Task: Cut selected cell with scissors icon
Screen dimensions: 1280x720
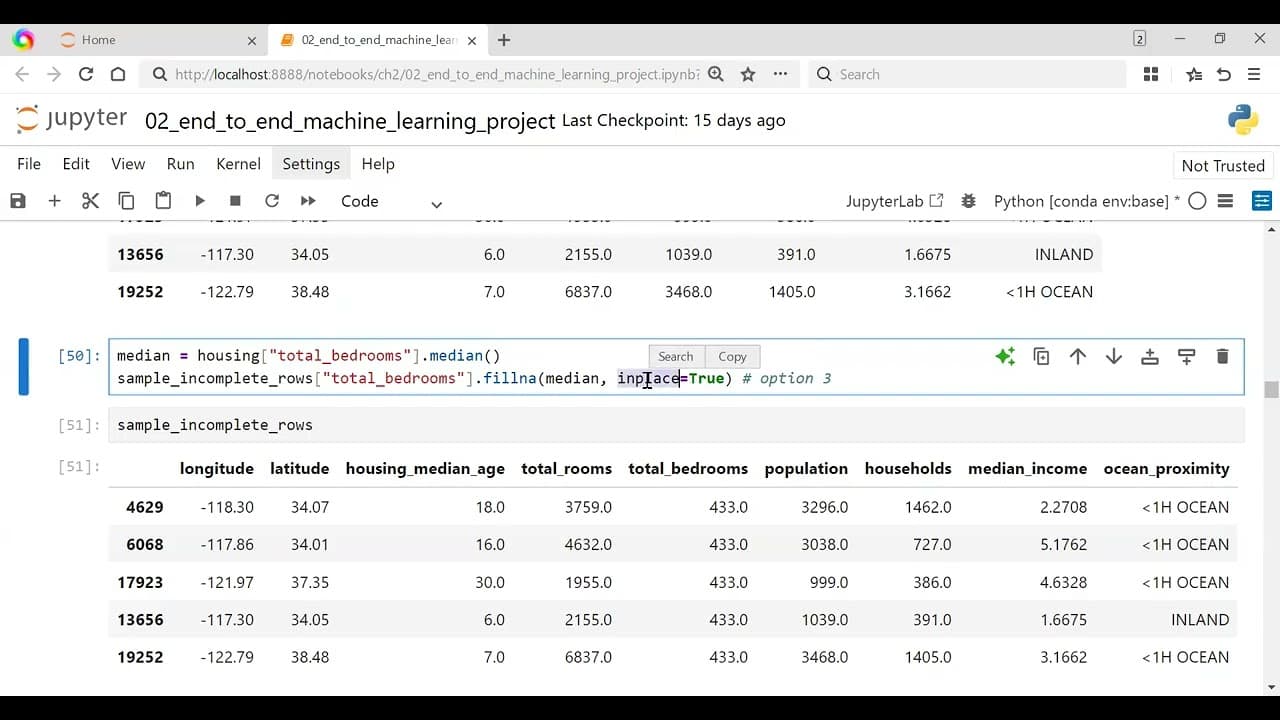Action: [x=90, y=201]
